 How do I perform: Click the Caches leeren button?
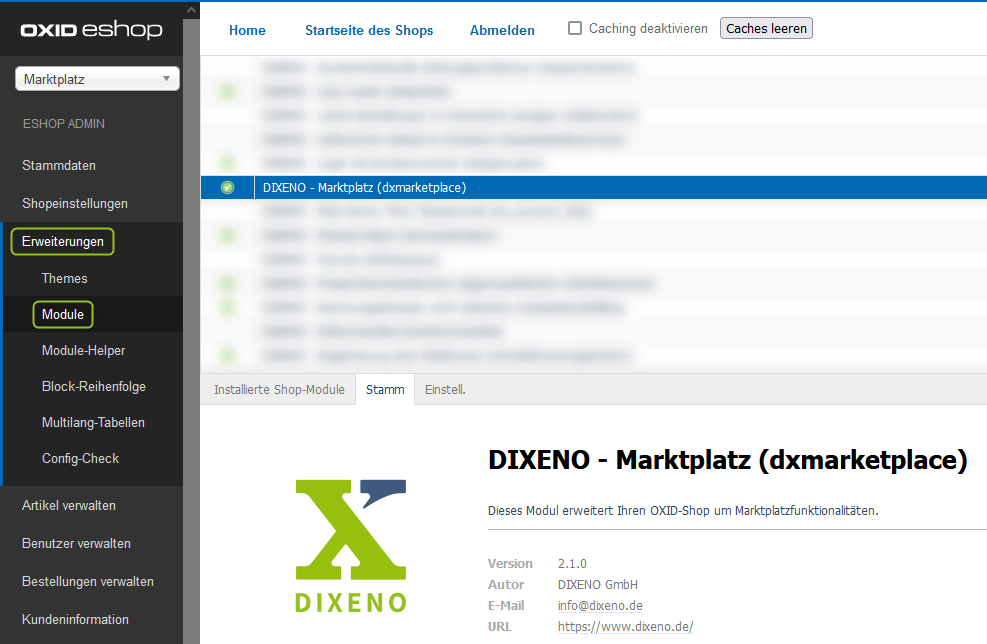766,28
